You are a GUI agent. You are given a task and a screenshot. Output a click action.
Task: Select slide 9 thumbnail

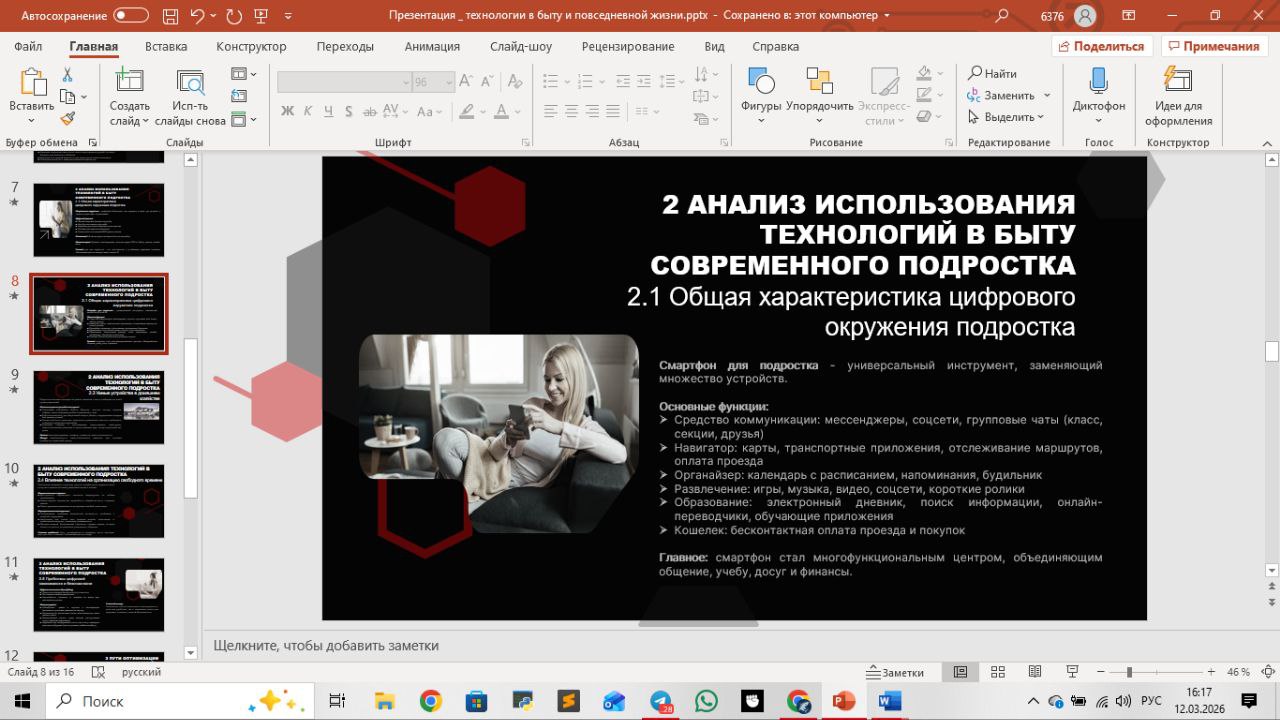click(x=99, y=407)
